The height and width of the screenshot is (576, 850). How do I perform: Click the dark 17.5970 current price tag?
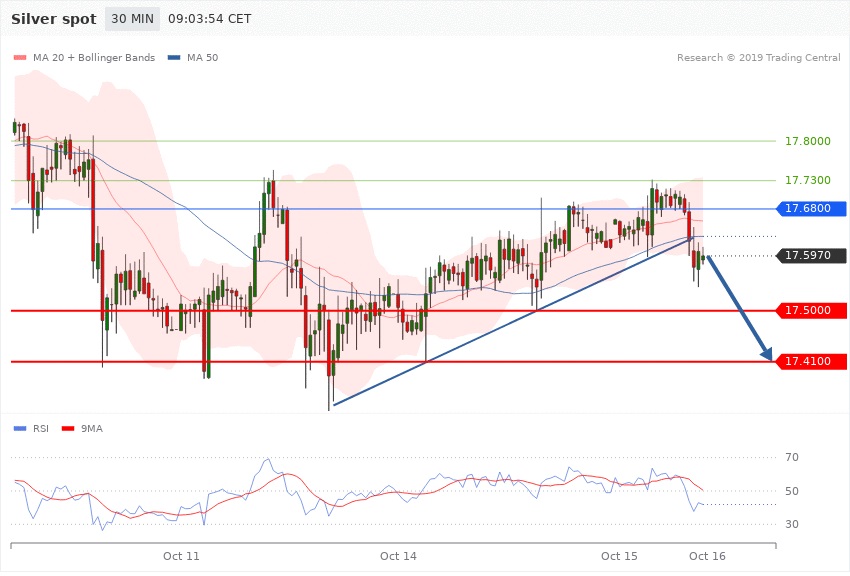click(x=811, y=255)
